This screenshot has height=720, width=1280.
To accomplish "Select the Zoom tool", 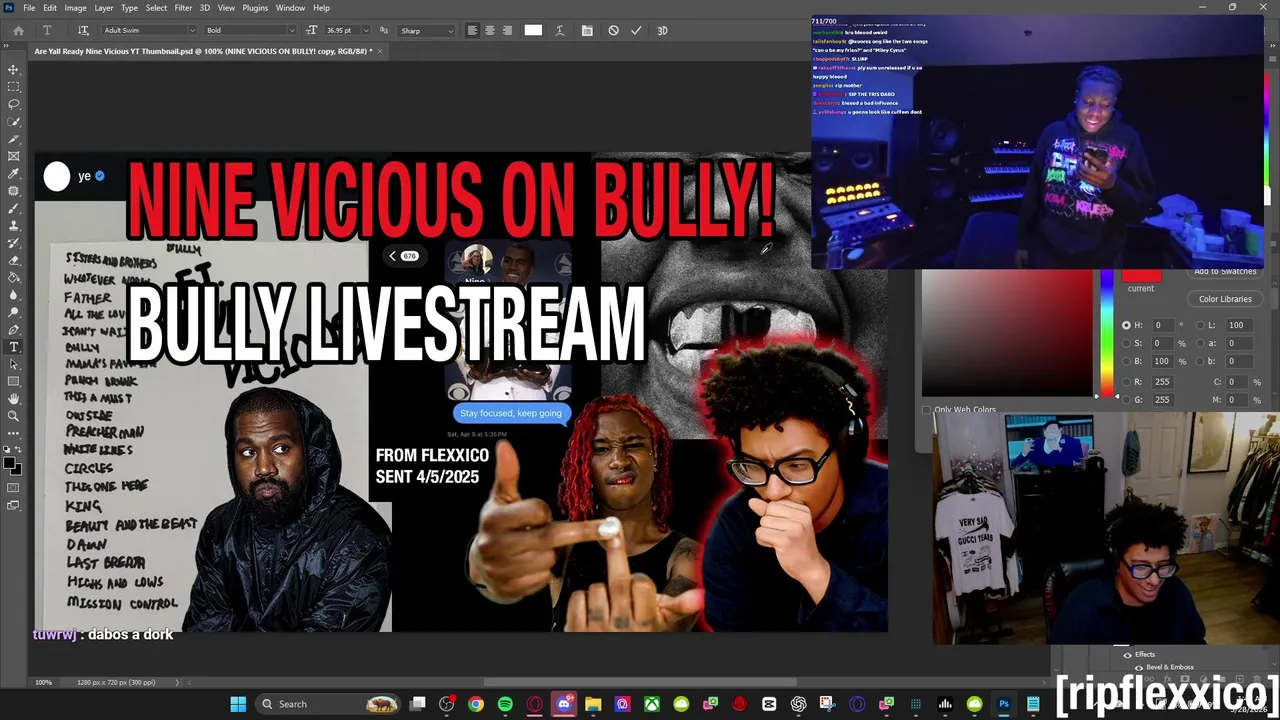I will [14, 416].
